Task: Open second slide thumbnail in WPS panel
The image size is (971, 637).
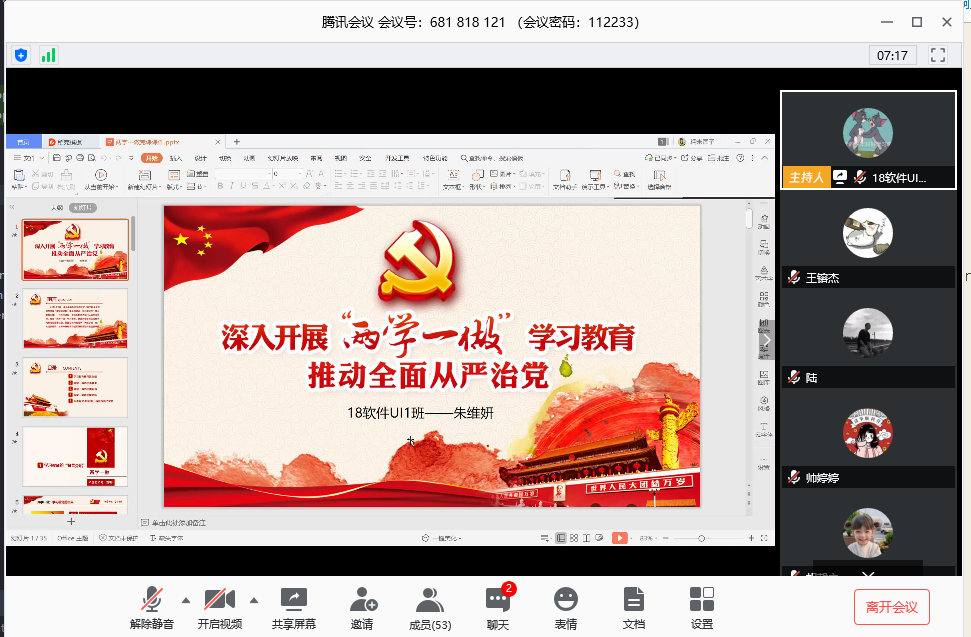Action: click(76, 319)
